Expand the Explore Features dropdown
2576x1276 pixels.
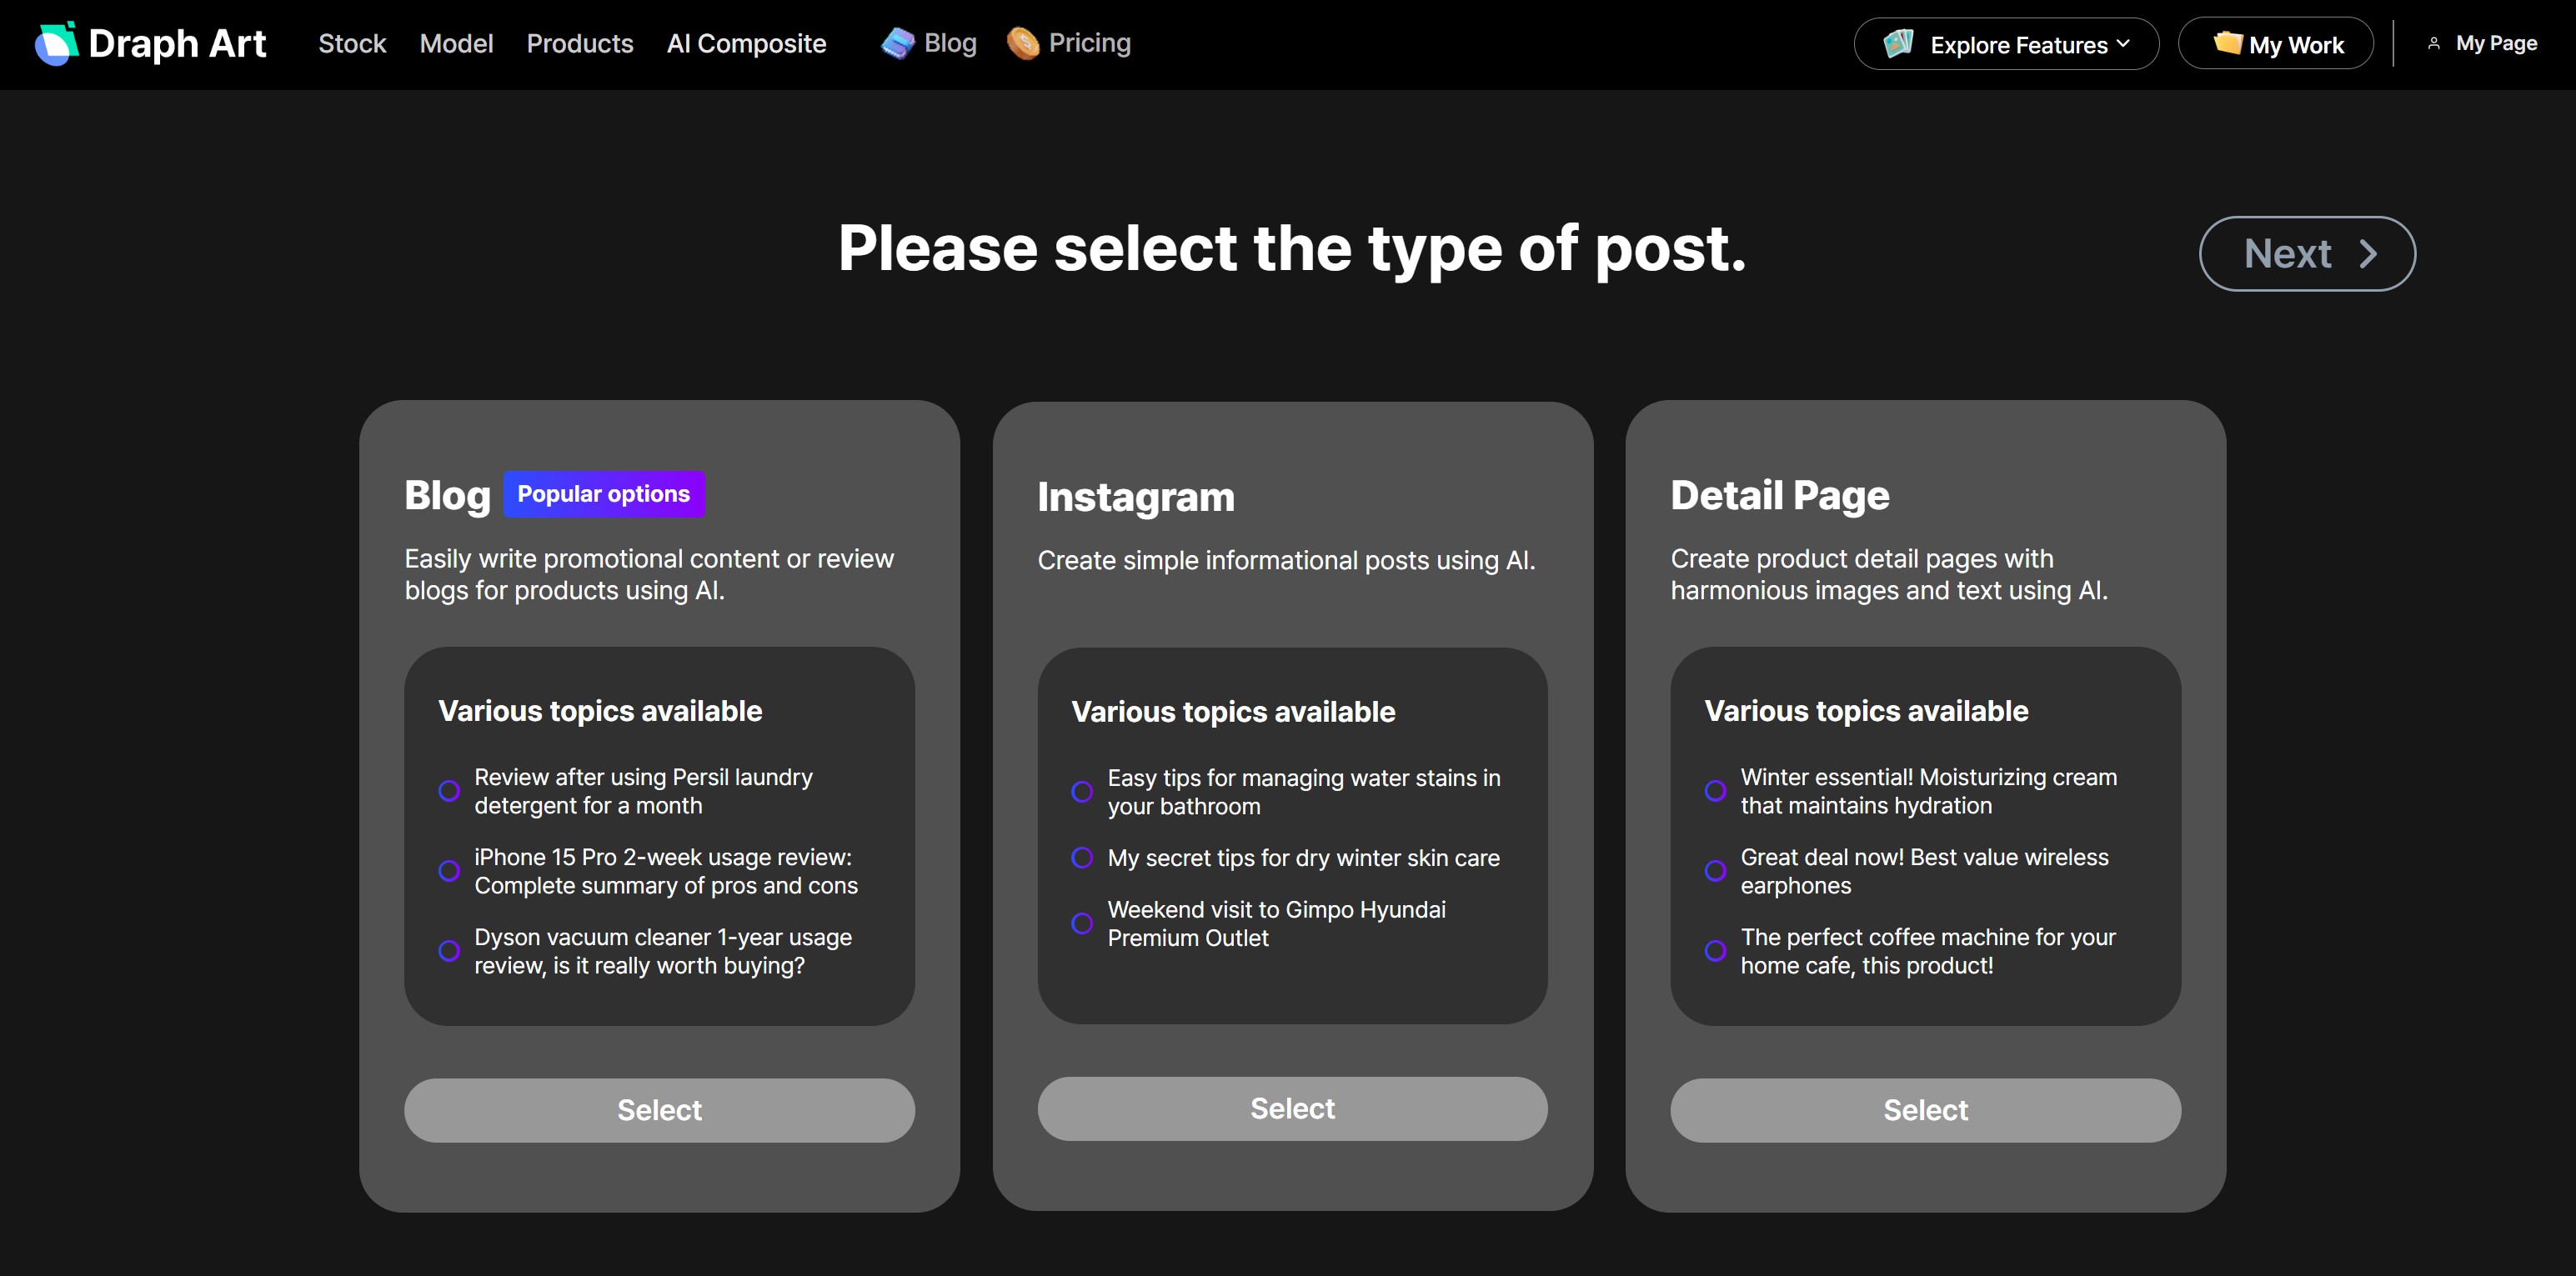pos(2005,43)
